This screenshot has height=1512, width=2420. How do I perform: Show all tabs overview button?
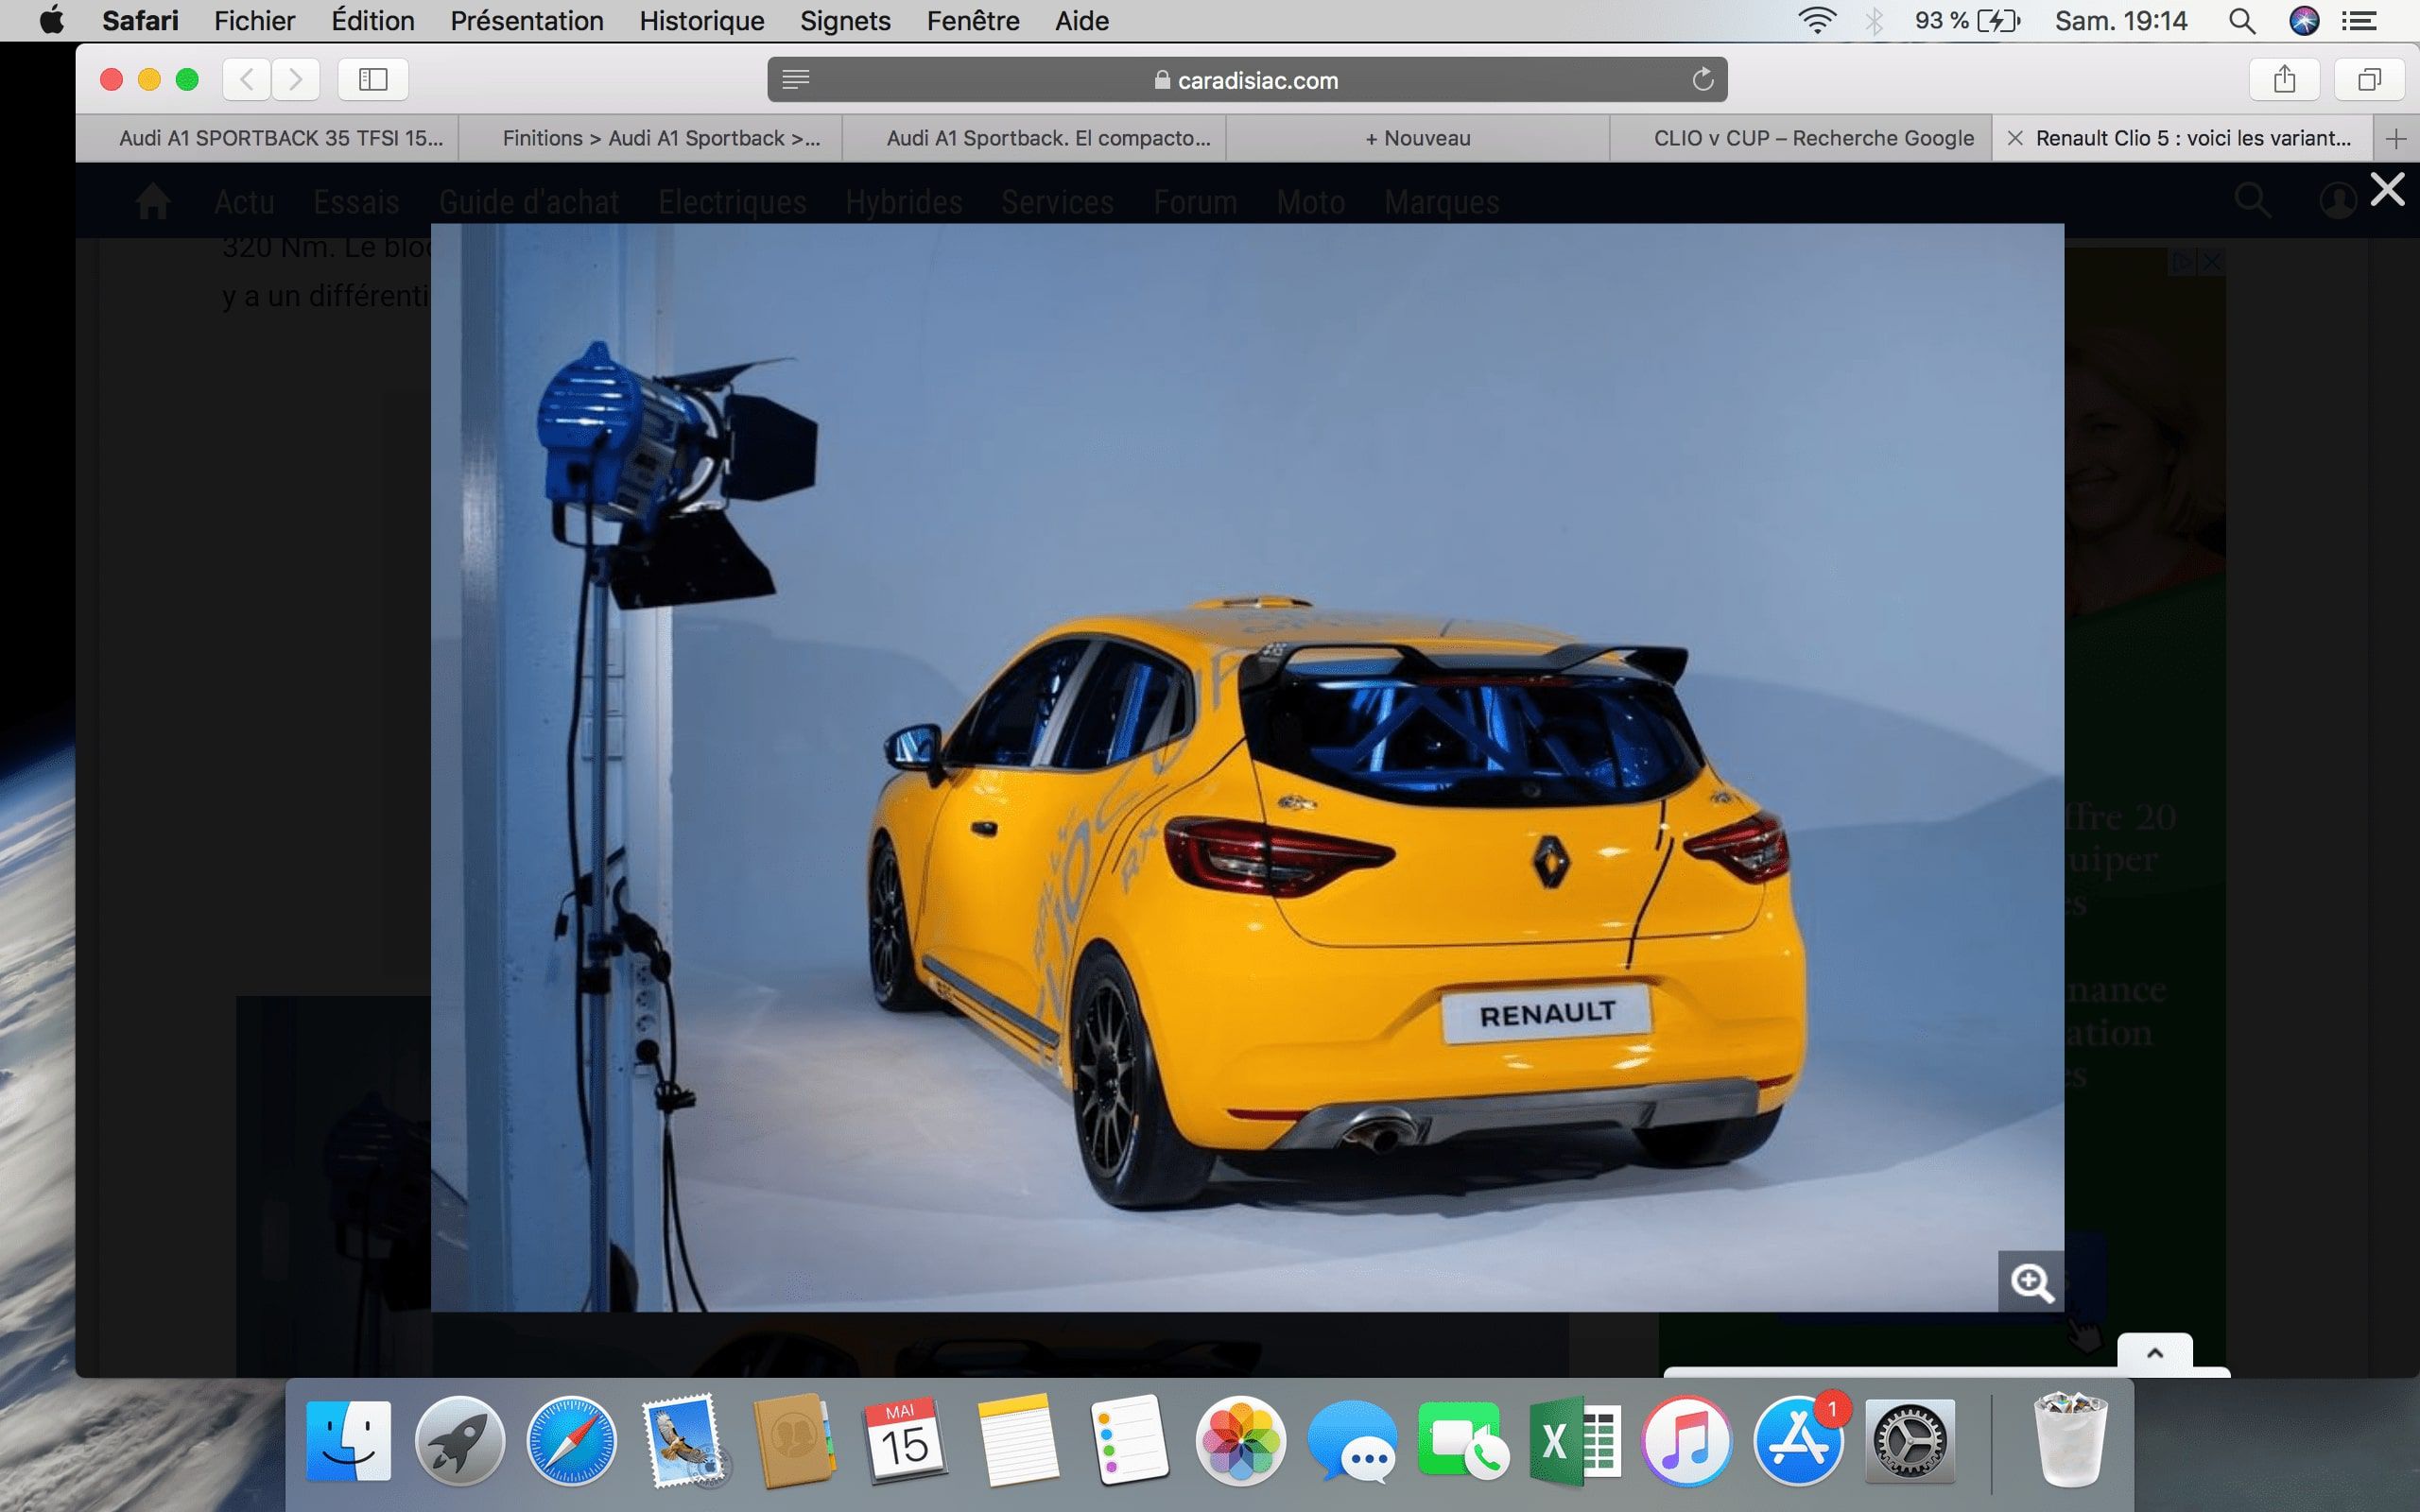click(x=2369, y=79)
